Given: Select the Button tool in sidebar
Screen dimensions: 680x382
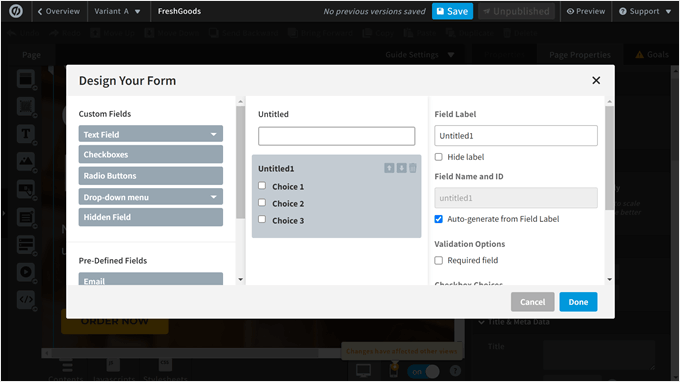Looking at the screenshot, I should pos(26,189).
